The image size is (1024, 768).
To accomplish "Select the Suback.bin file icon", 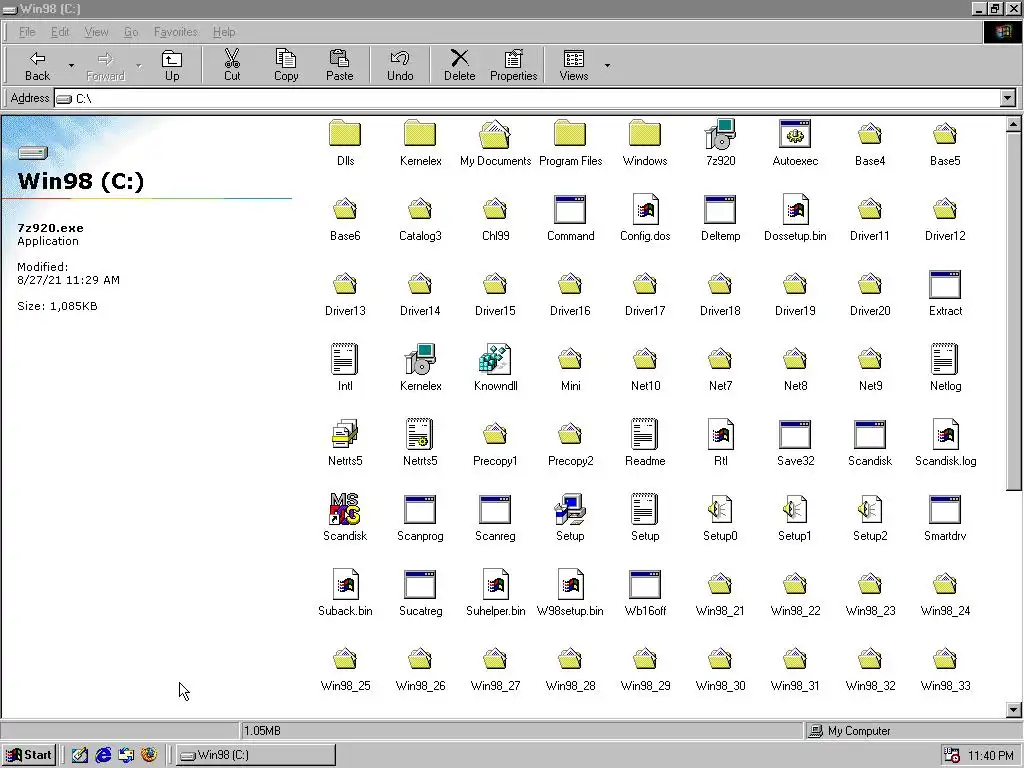I will (x=345, y=584).
